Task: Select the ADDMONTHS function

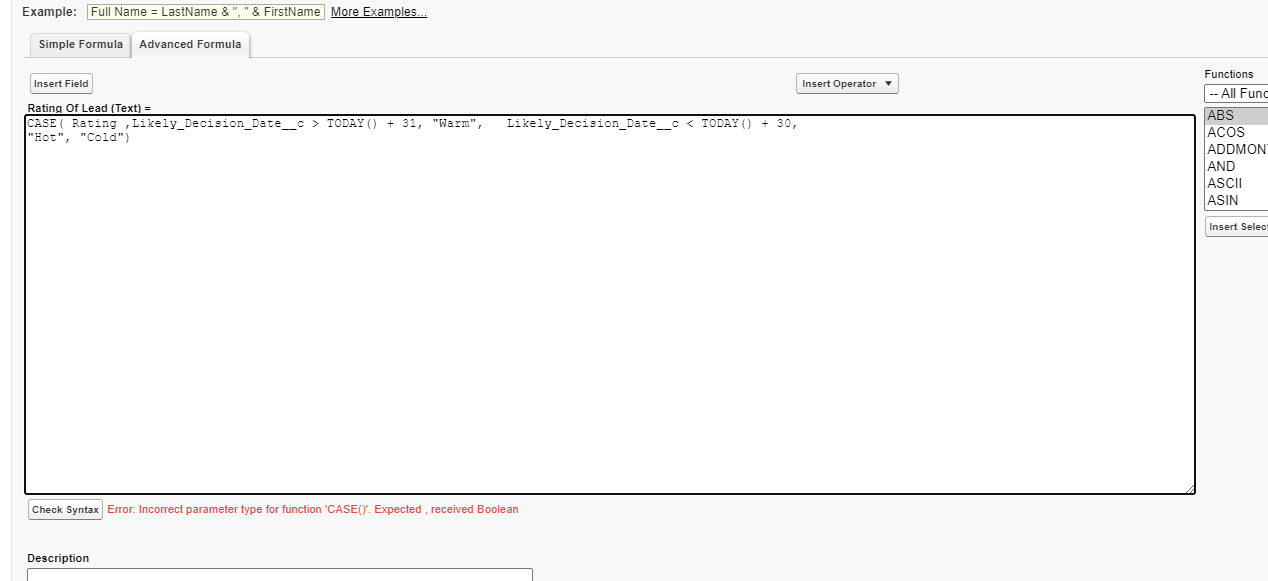Action: tap(1233, 148)
